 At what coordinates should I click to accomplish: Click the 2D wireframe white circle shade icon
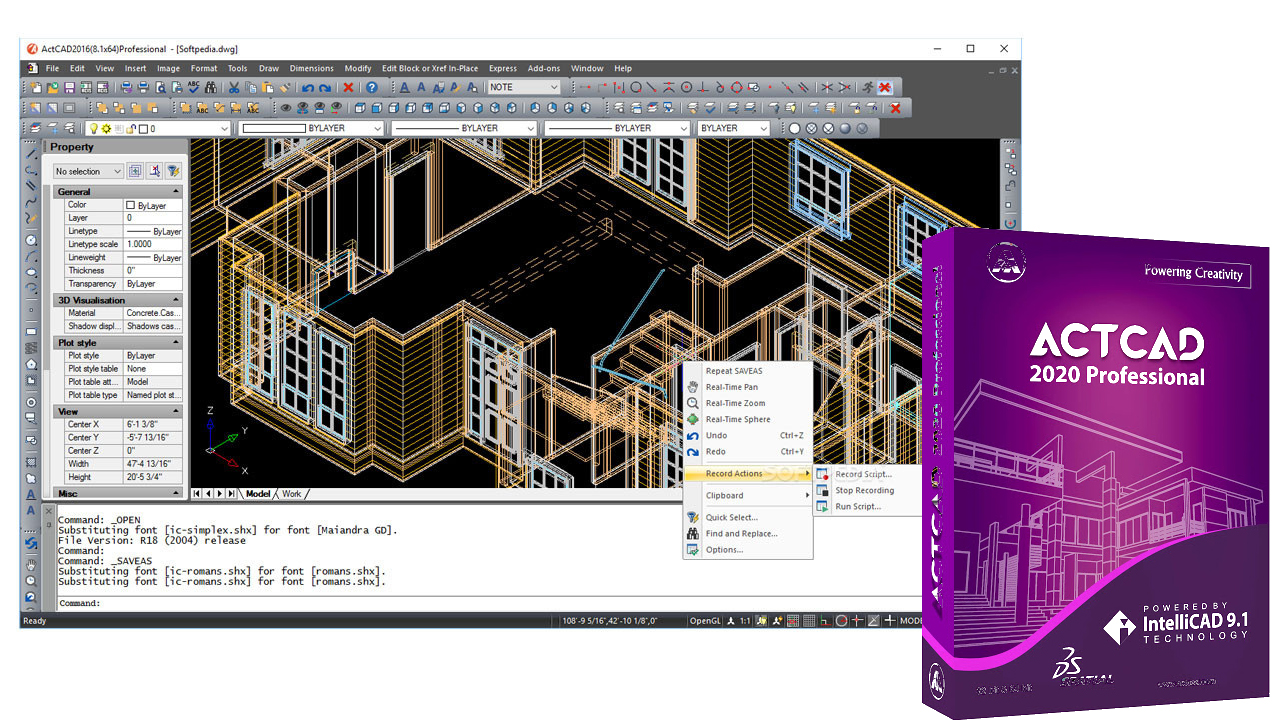point(794,128)
